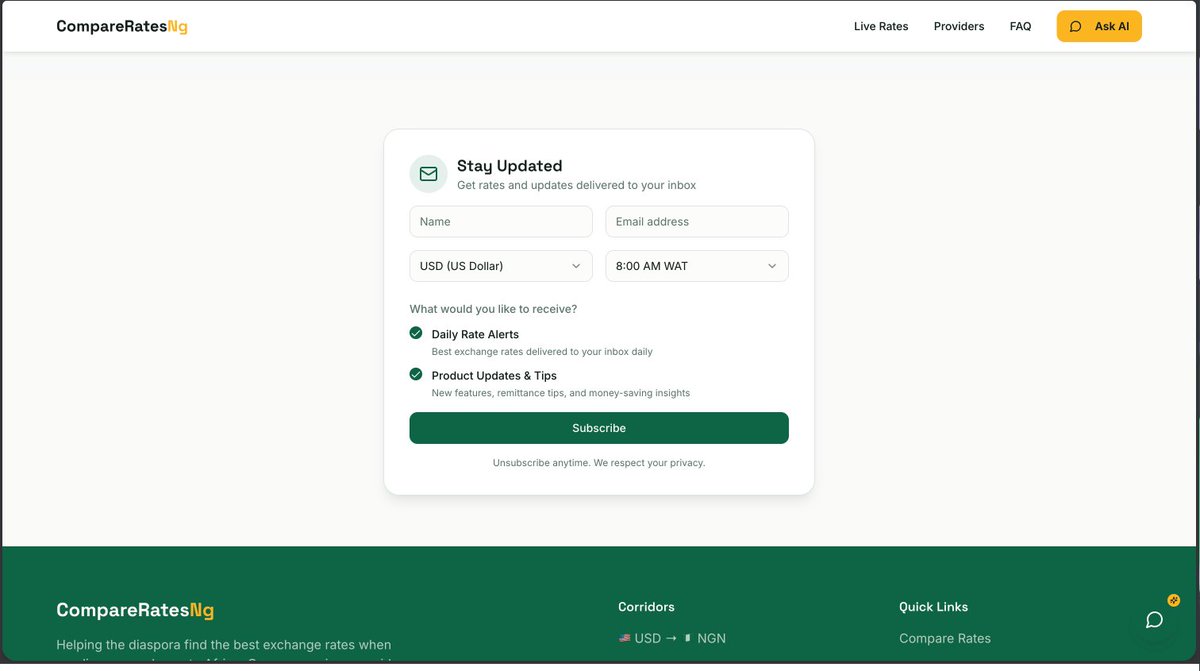Click the "Quick Links" footer heading

click(933, 607)
